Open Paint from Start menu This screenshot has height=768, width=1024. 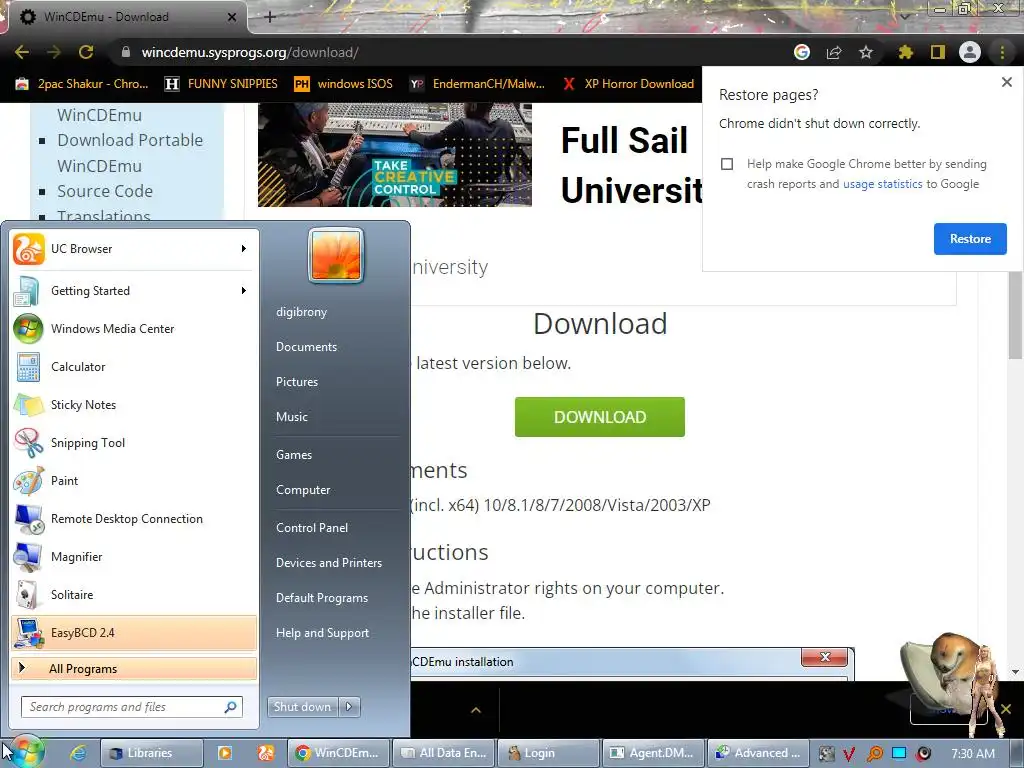coord(134,481)
